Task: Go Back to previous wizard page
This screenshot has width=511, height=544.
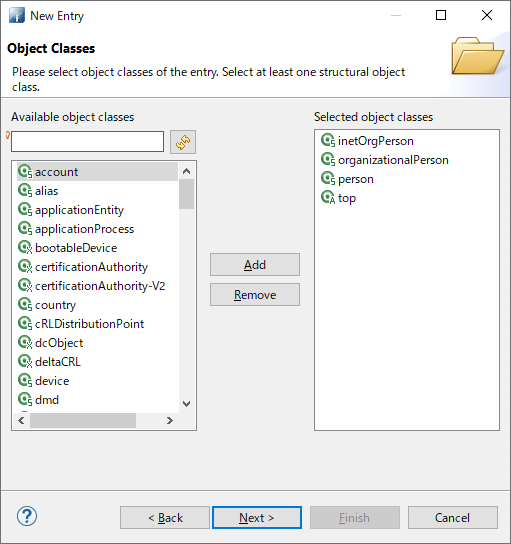Action: point(165,518)
